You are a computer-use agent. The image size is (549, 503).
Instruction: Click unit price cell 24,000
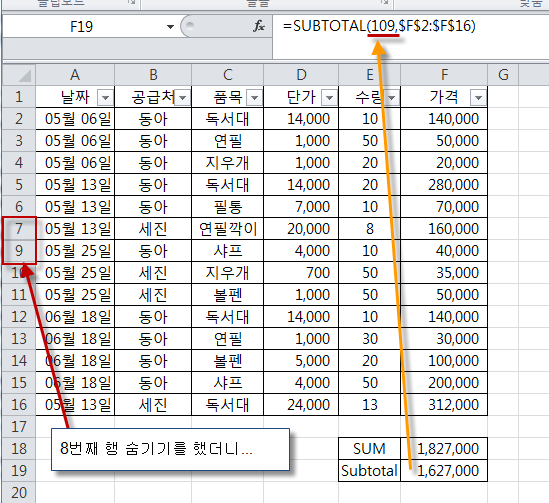(301, 405)
